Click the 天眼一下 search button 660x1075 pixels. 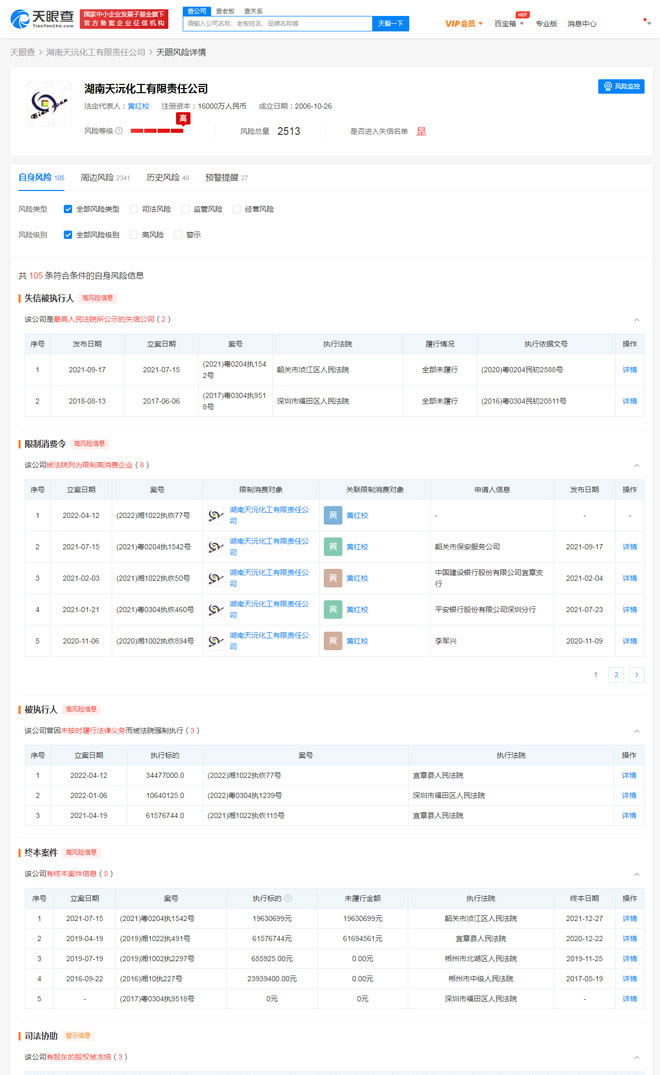pyautogui.click(x=391, y=23)
